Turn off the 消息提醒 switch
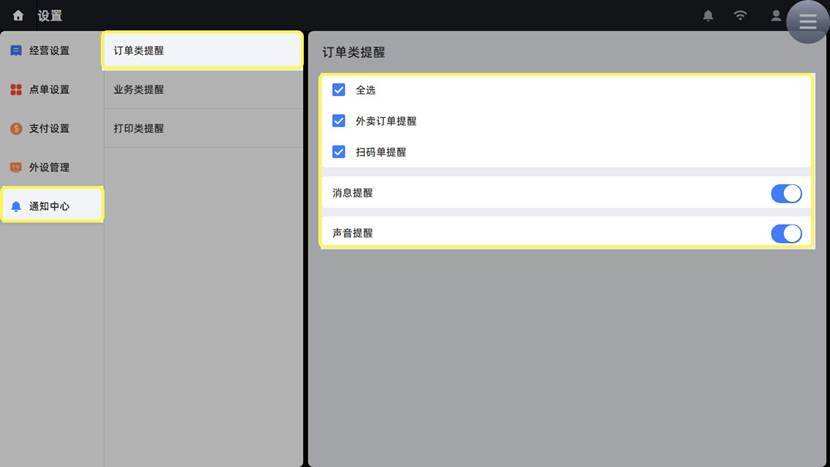Viewport: 830px width, 467px height. pos(786,193)
